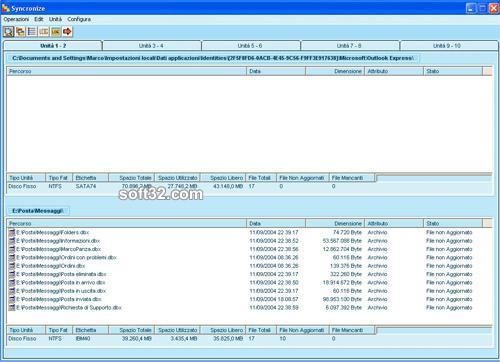Open the Operazioni menu

click(x=16, y=19)
